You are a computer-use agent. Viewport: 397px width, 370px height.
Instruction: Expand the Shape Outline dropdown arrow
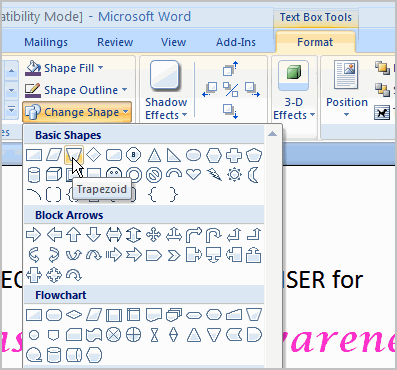click(x=125, y=90)
